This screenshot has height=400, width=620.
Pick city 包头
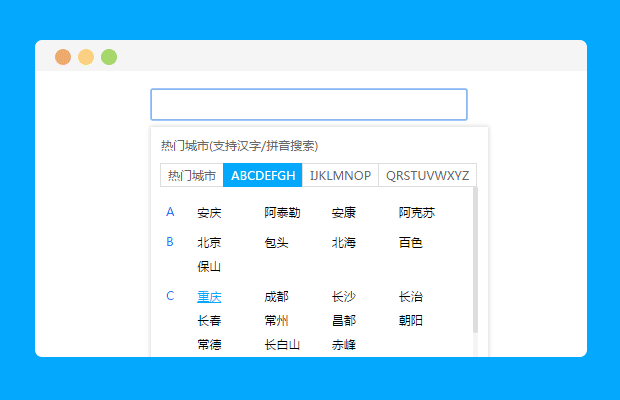pyautogui.click(x=276, y=242)
